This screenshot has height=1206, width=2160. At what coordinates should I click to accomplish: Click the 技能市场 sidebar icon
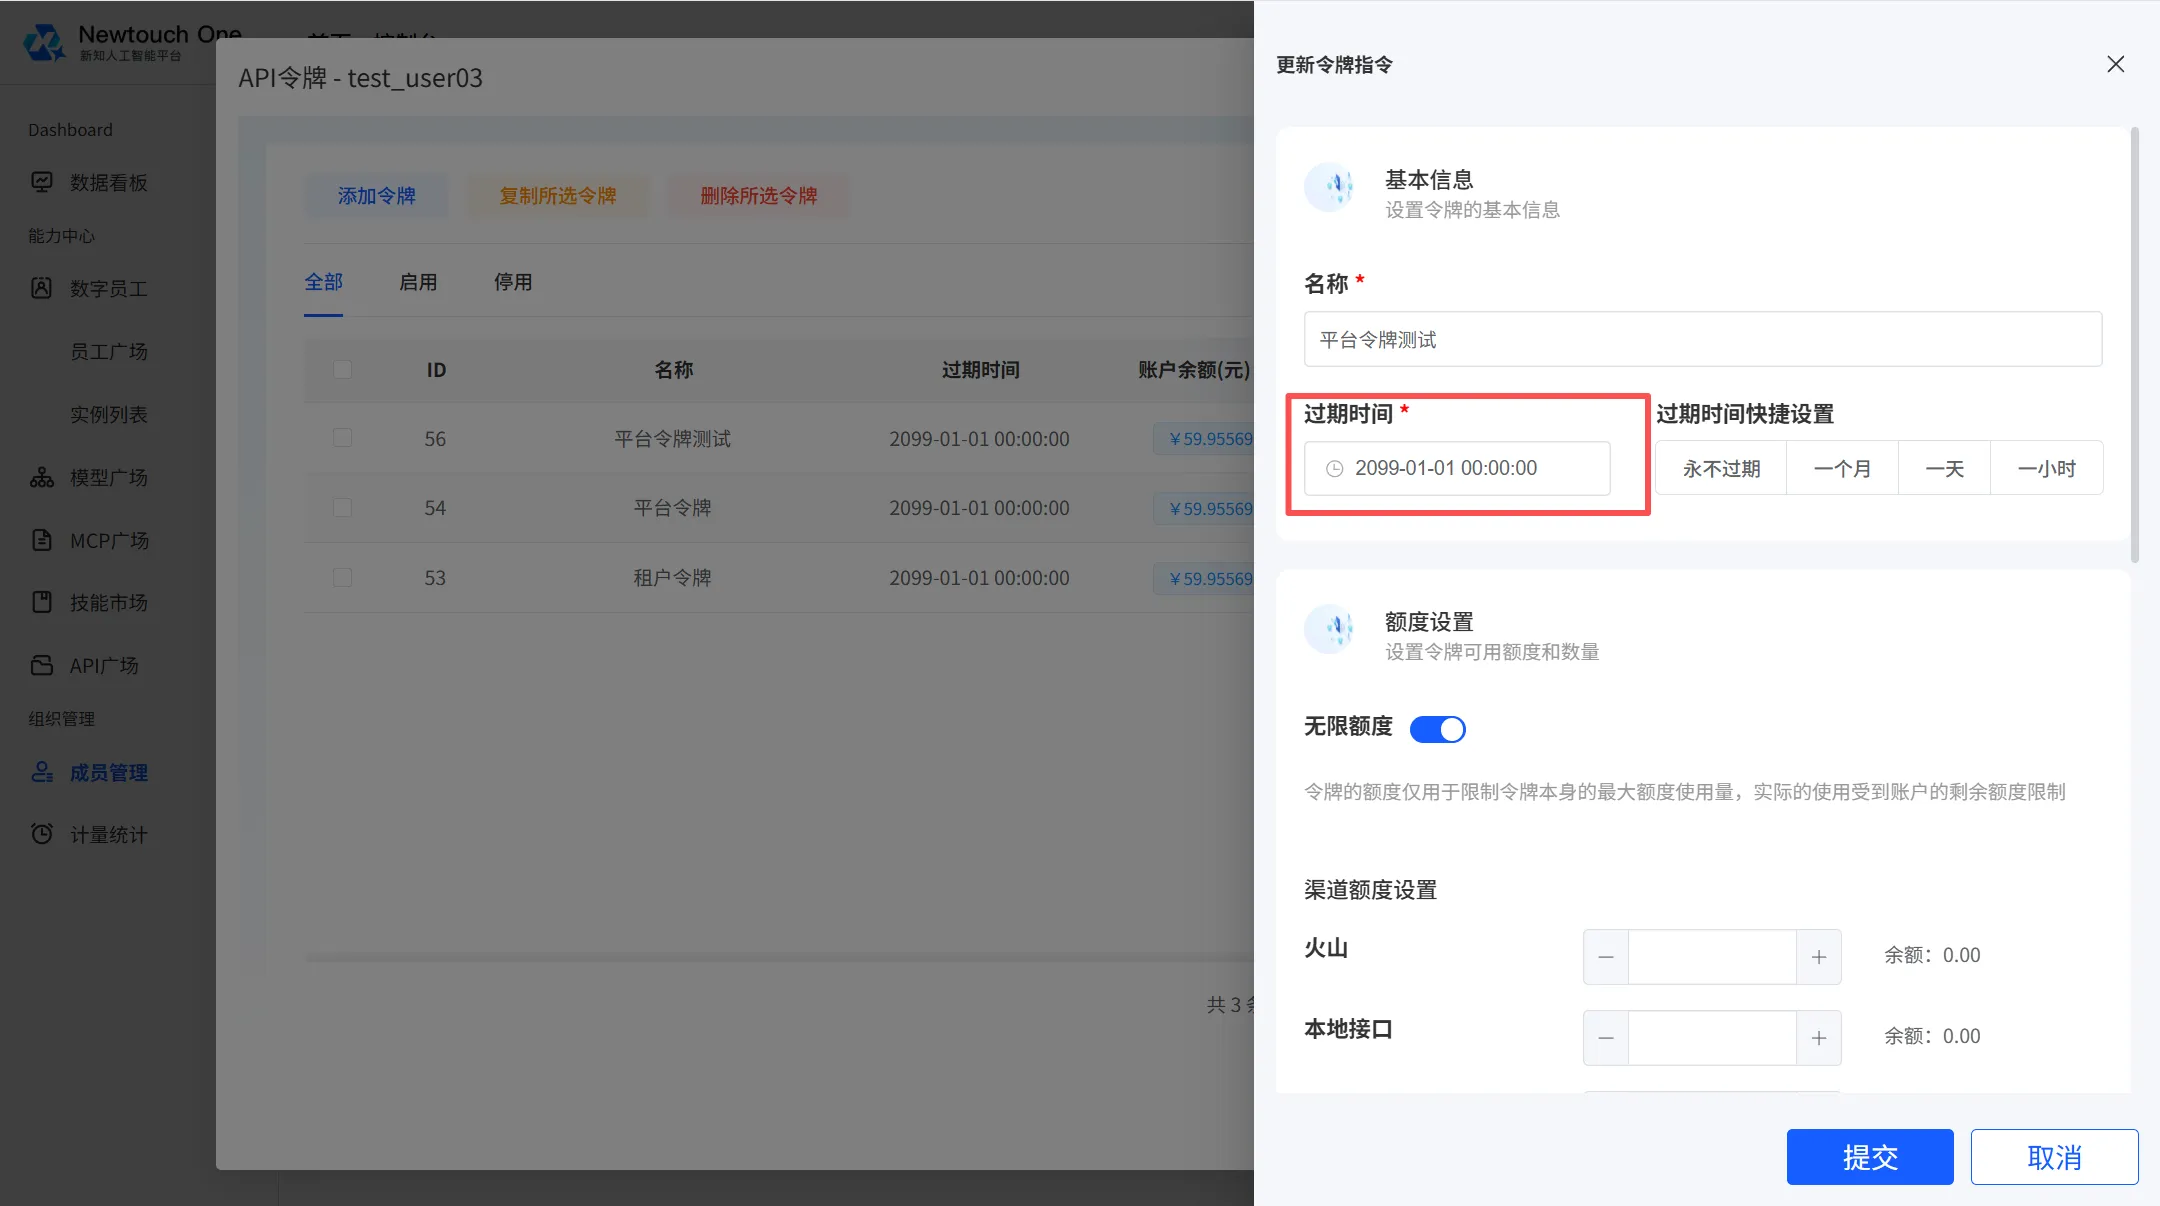[42, 602]
